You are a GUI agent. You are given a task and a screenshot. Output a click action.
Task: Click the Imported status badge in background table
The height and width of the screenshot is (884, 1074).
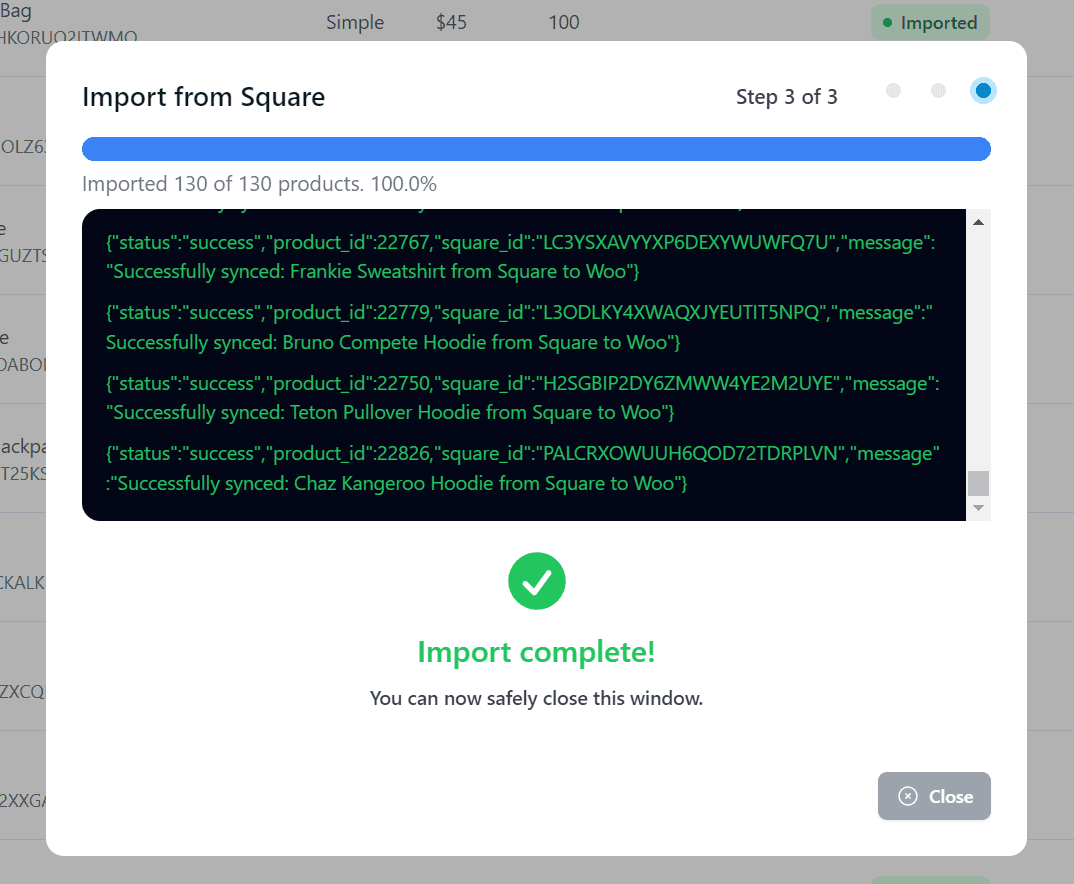(x=930, y=23)
